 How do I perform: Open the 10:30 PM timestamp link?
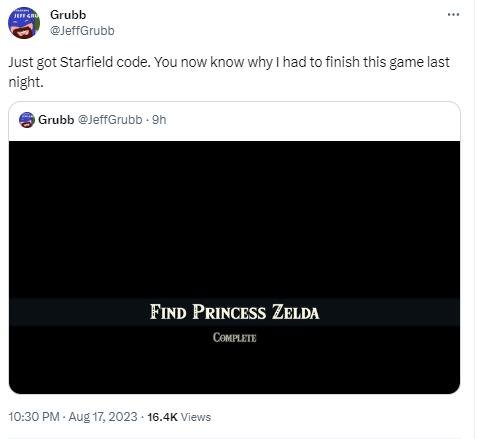pyautogui.click(x=34, y=417)
